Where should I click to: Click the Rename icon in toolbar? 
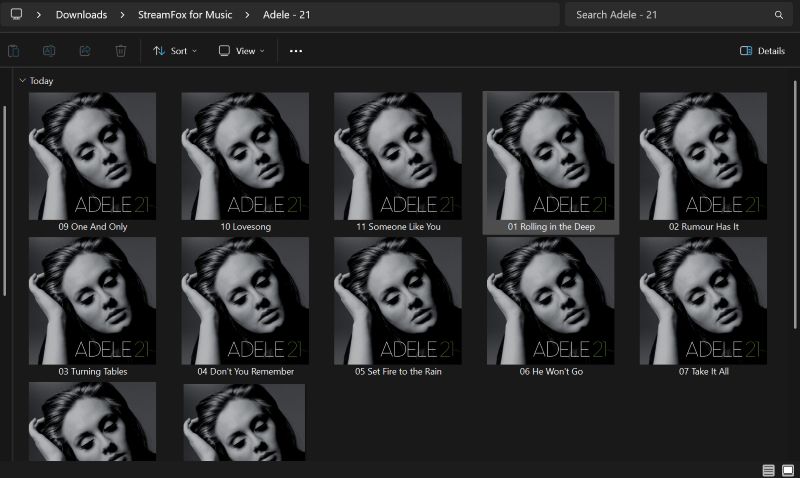[49, 51]
